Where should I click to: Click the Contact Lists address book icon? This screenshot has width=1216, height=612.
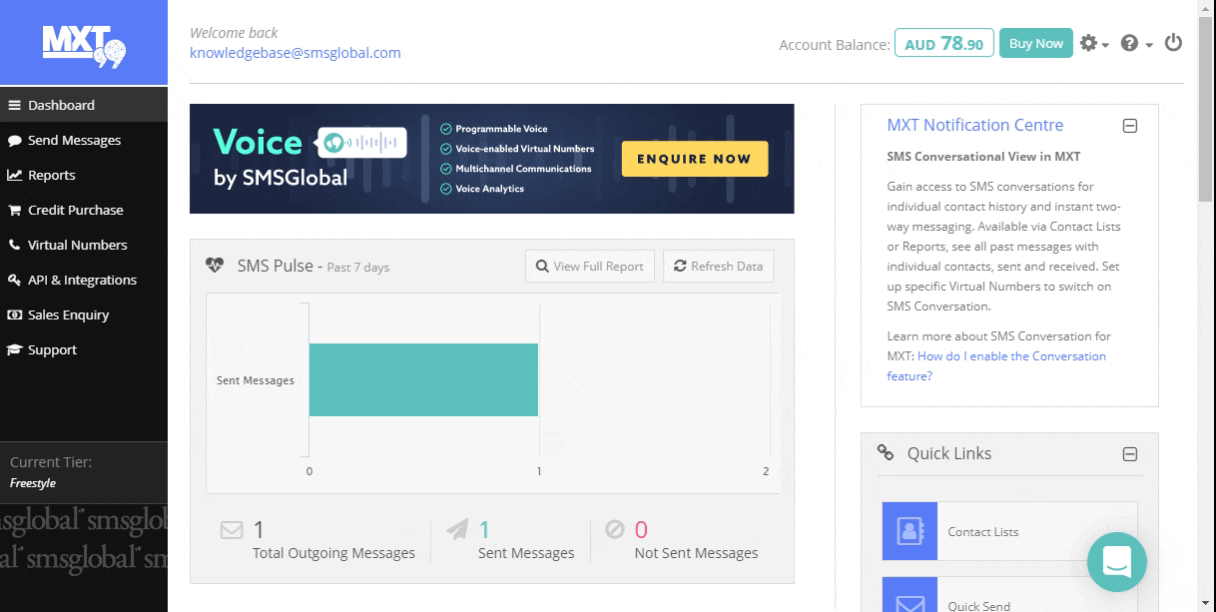pyautogui.click(x=909, y=531)
